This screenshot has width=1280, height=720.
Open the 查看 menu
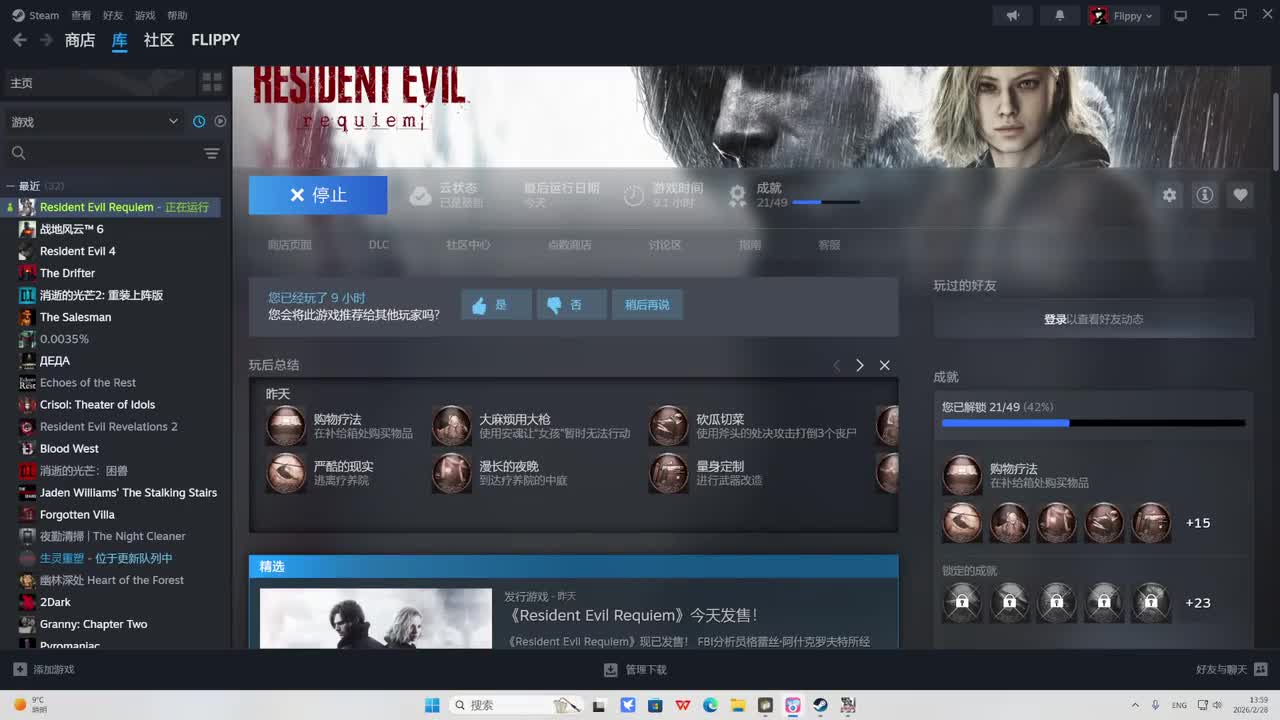pos(81,15)
